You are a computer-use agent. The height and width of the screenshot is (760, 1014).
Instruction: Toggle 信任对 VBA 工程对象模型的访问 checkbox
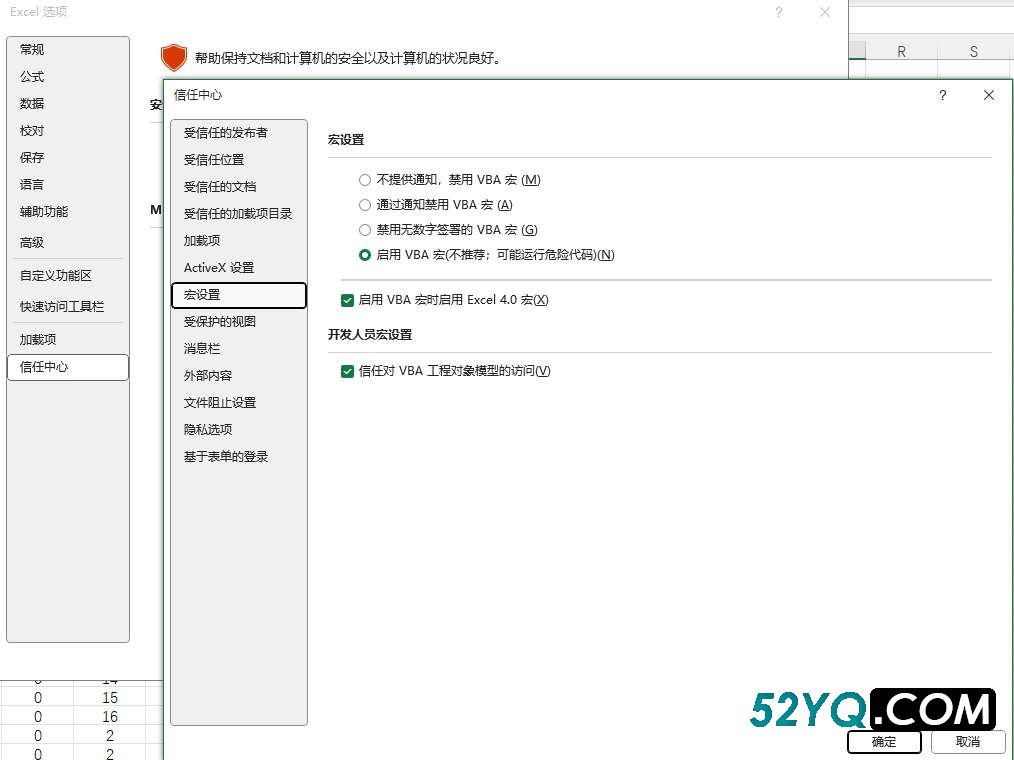347,371
